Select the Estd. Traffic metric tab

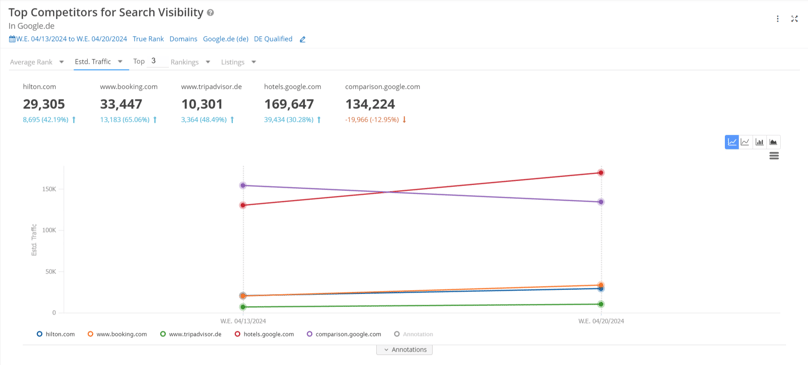pos(98,62)
